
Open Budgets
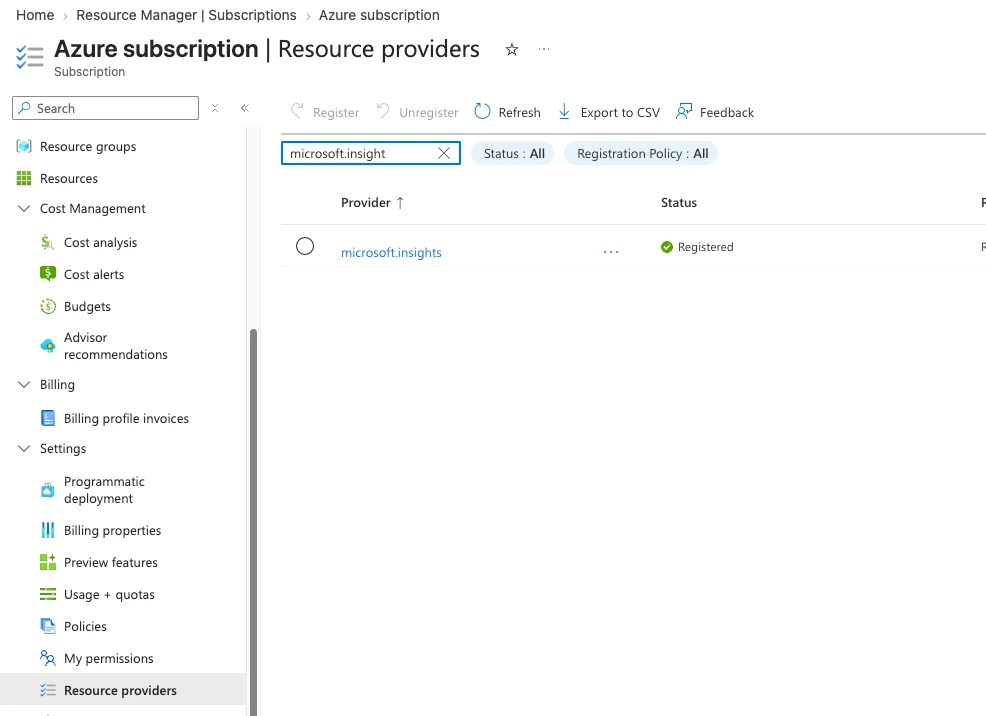pos(87,307)
